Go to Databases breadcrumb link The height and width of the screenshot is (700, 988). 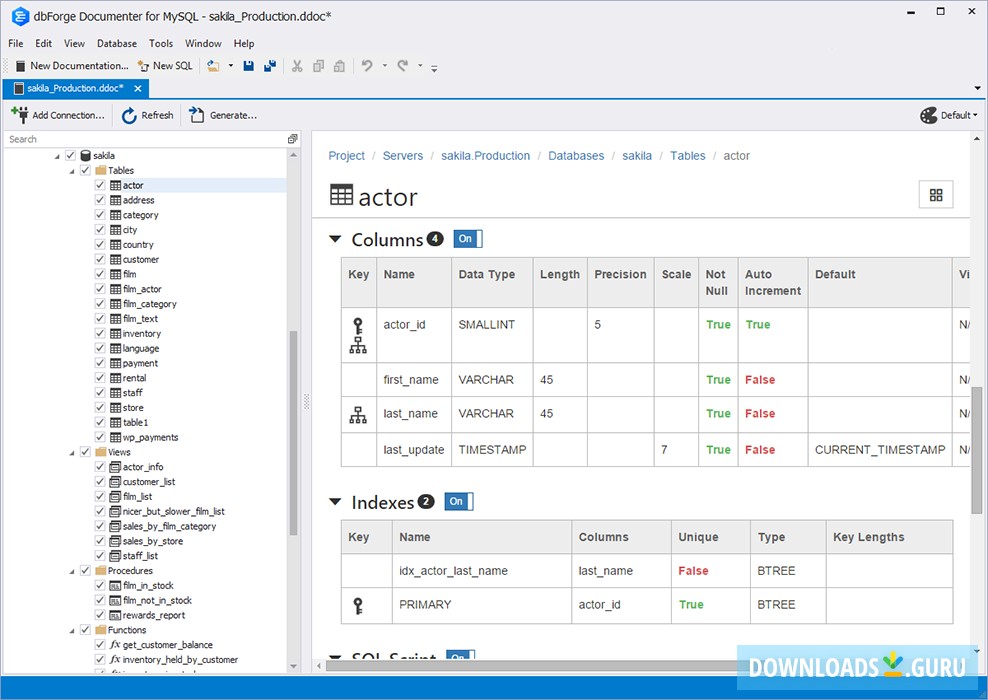click(576, 156)
